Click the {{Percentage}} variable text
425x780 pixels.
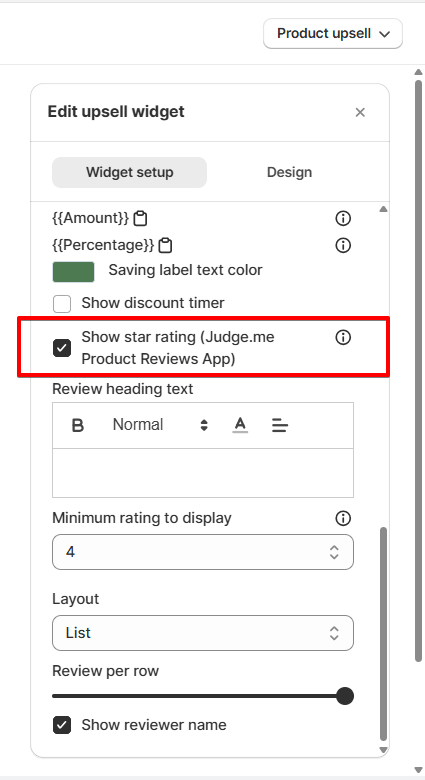coord(103,245)
